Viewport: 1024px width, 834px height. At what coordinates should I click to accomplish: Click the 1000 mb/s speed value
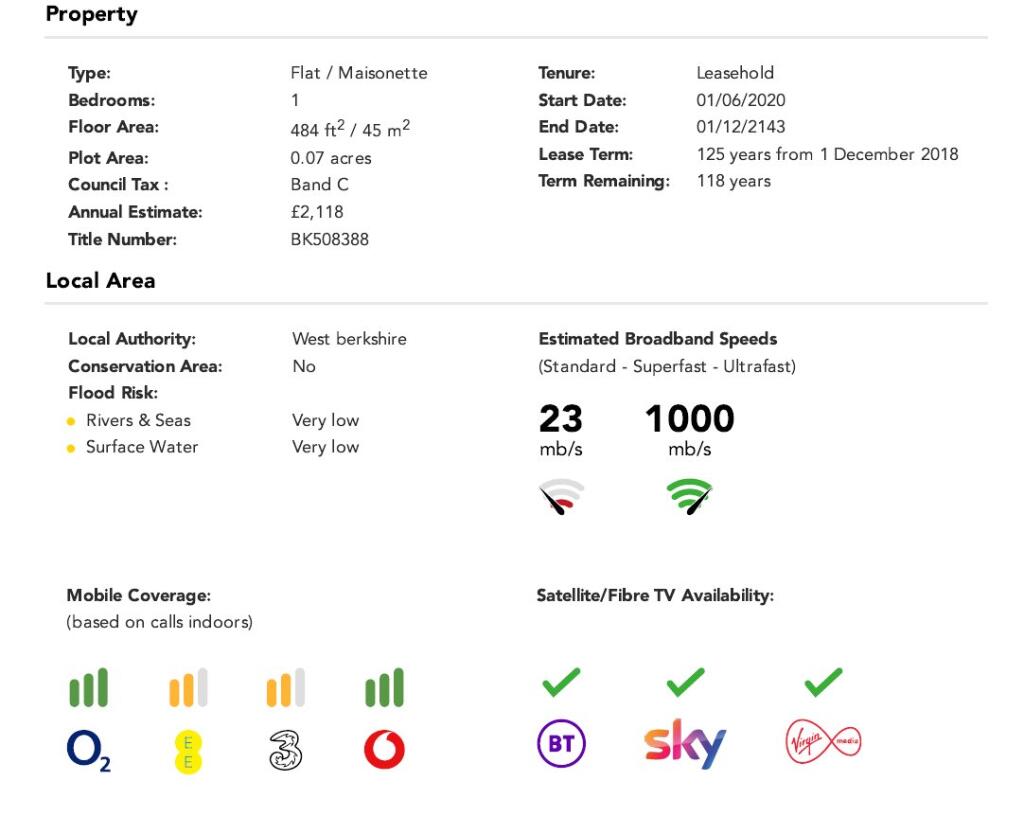pos(689,419)
